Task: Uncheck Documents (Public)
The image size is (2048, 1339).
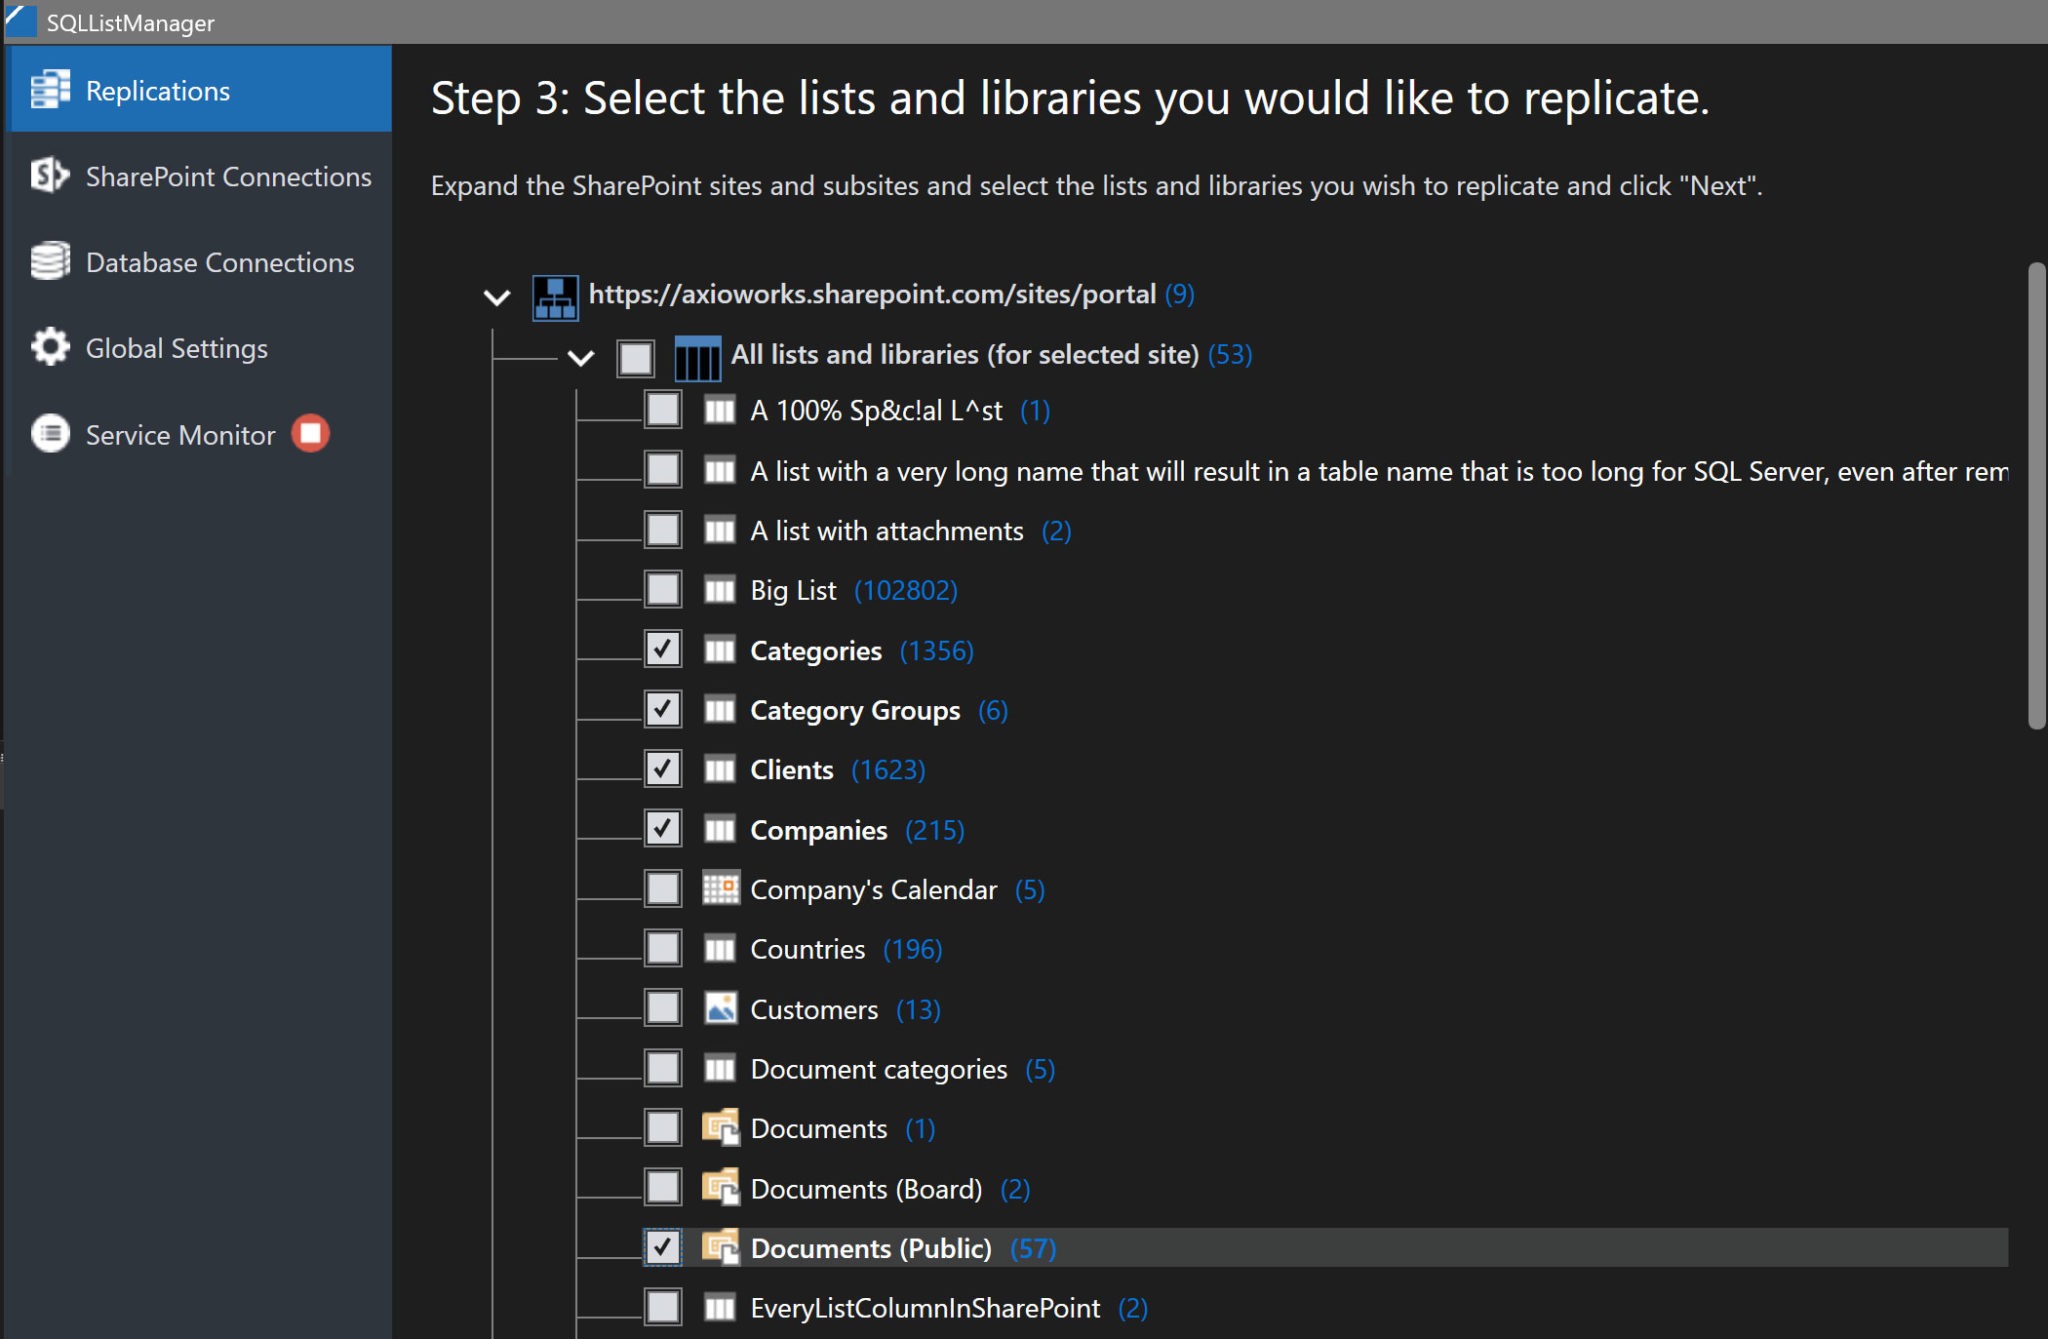Action: pyautogui.click(x=663, y=1247)
